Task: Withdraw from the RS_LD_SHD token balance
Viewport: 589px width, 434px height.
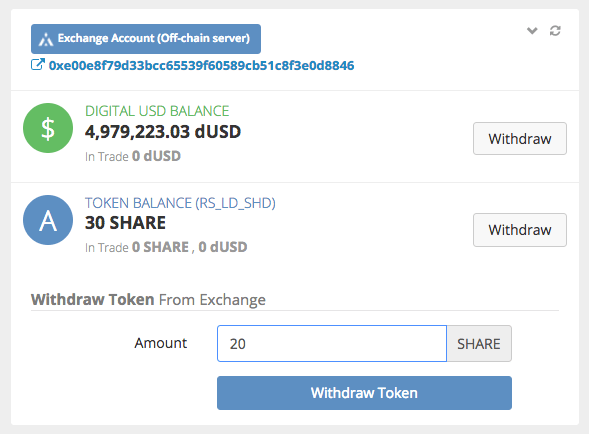Action: tap(520, 230)
